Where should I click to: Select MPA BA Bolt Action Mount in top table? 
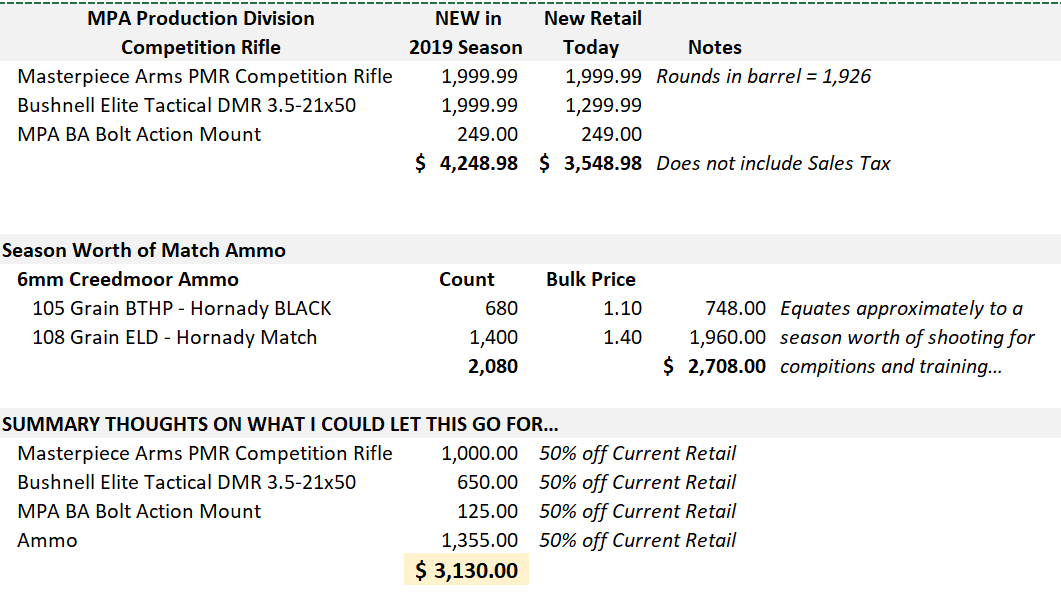pos(139,135)
